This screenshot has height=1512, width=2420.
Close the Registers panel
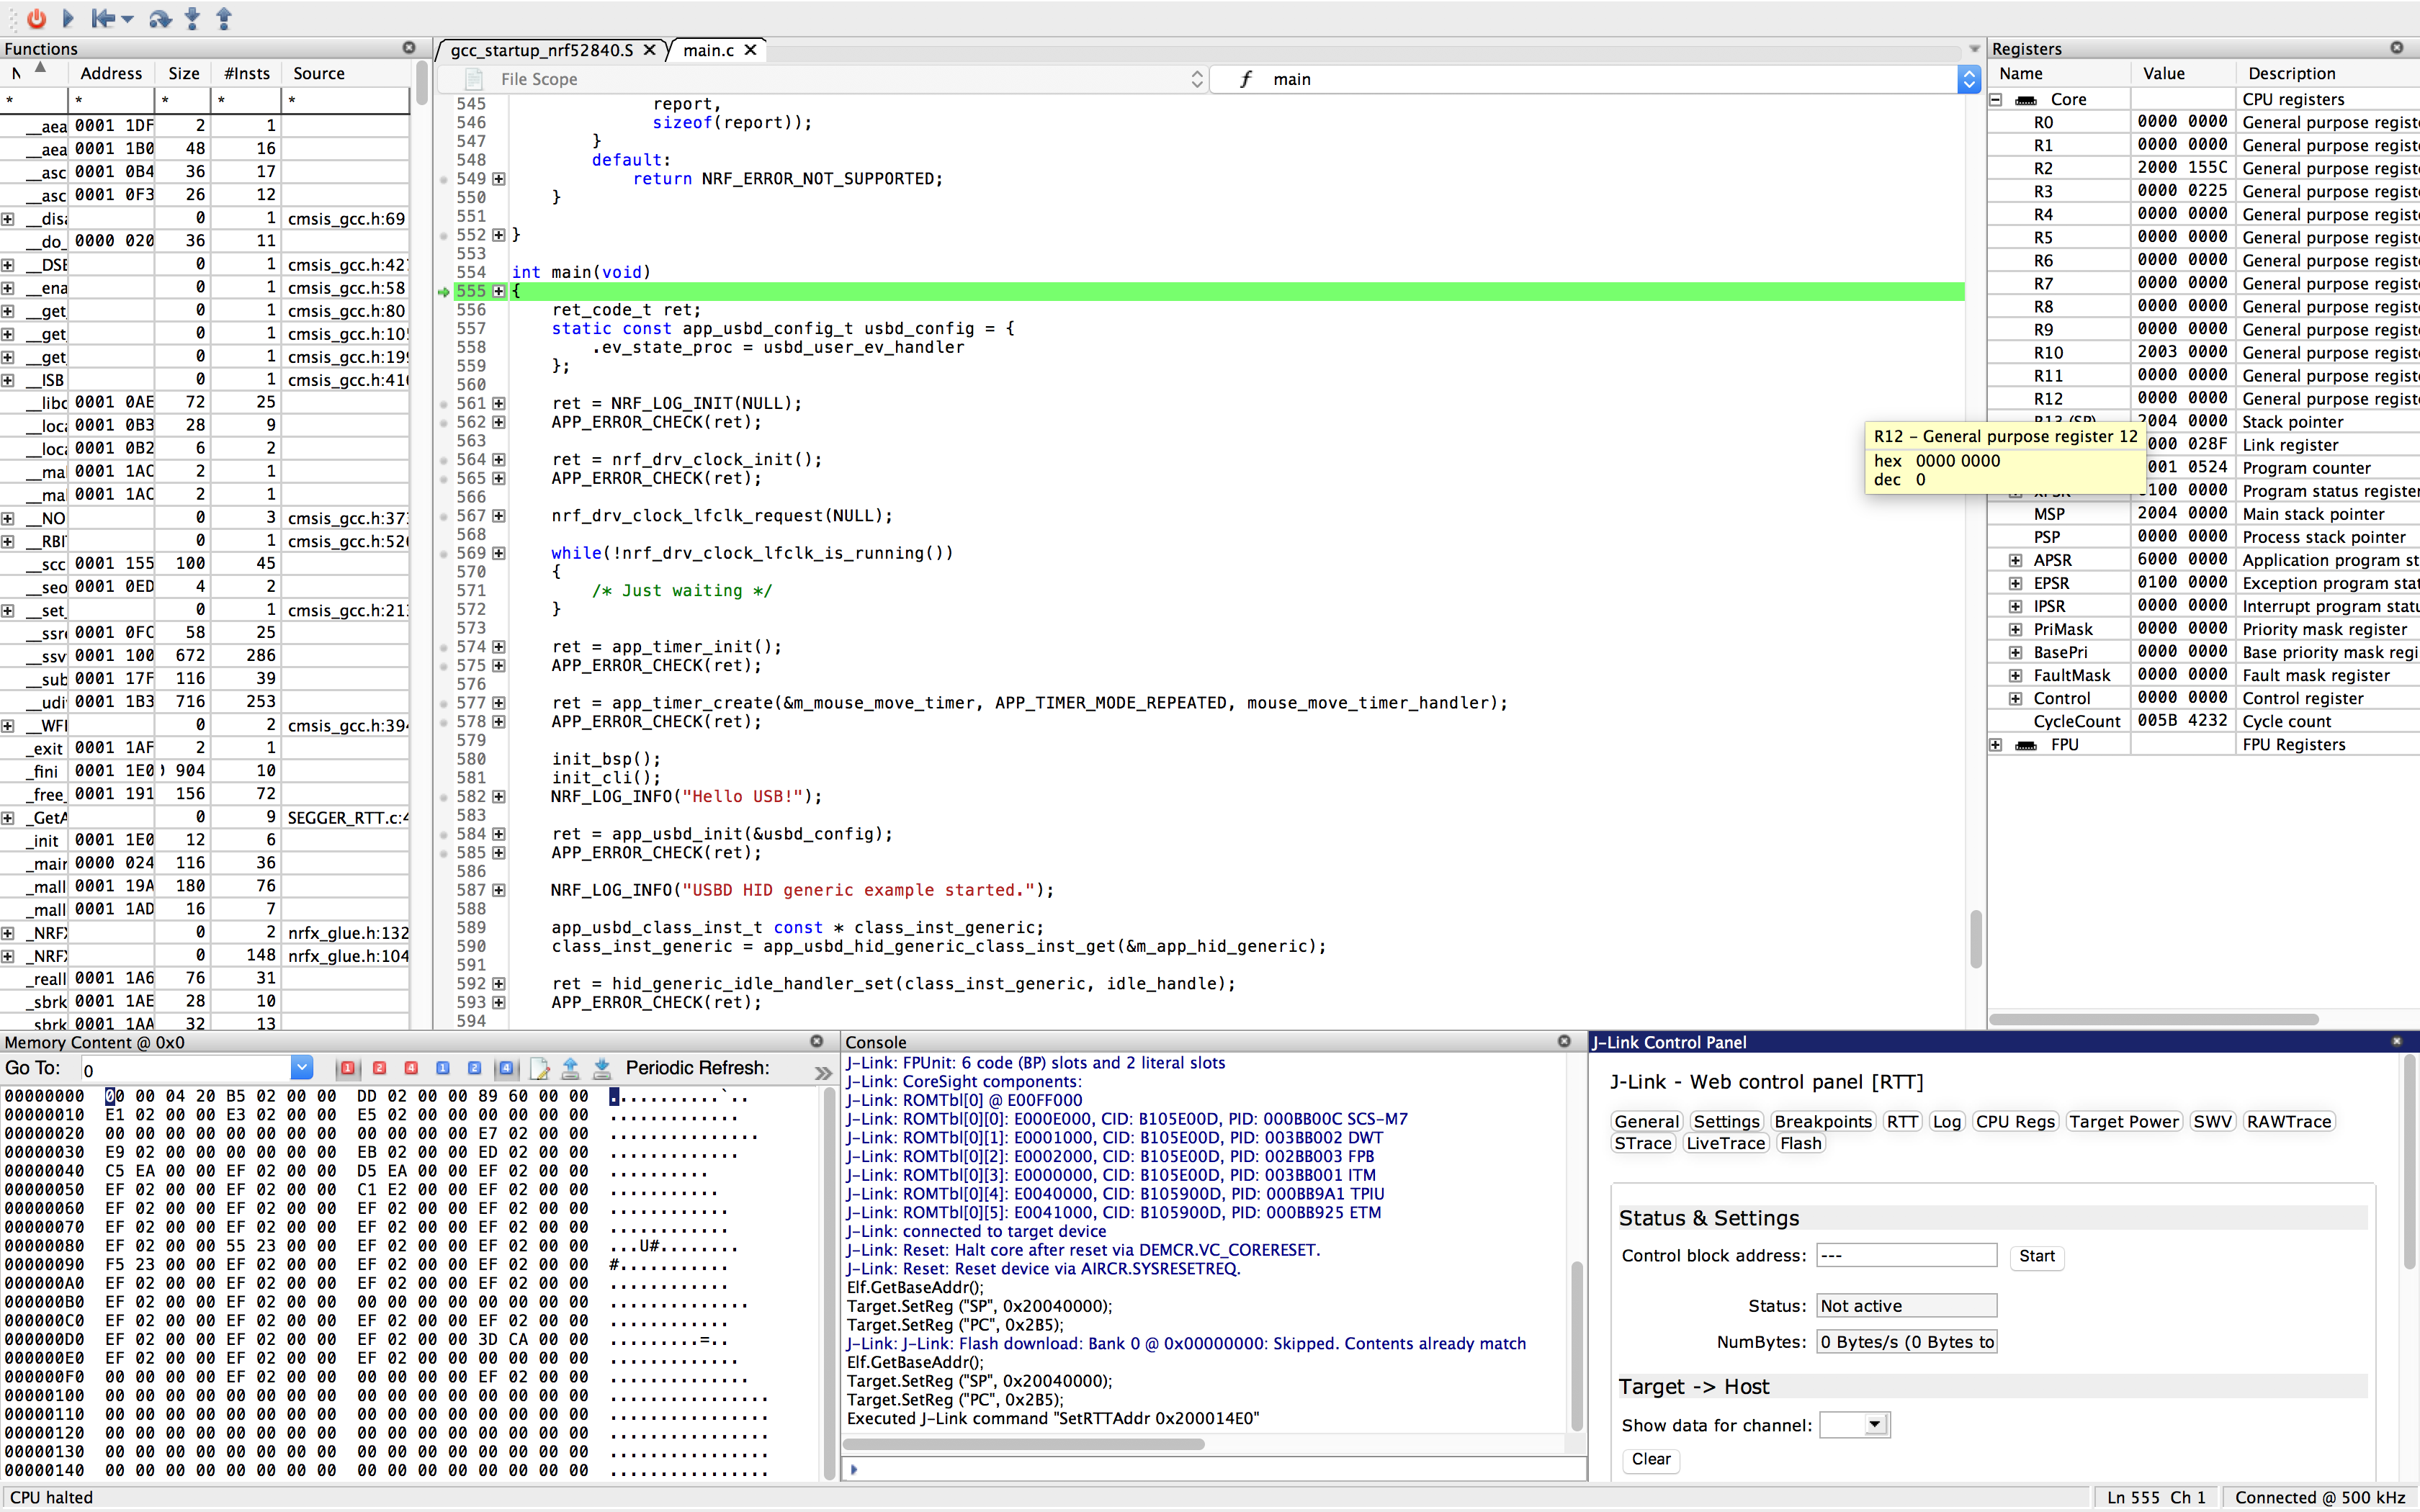[2397, 48]
